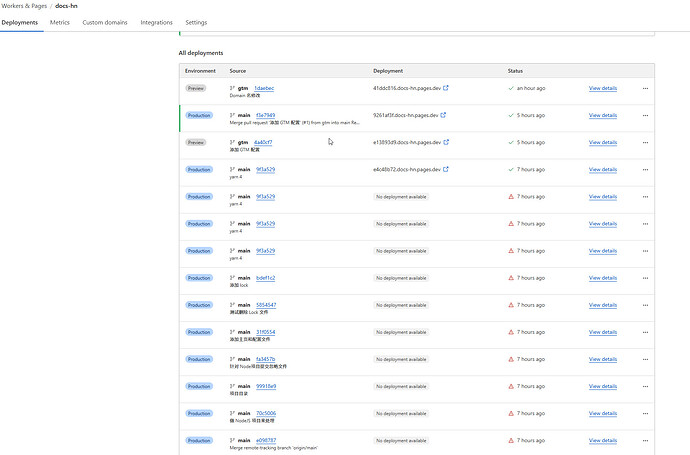Click 'an hour ago' status text
The image size is (690, 455).
531,88
